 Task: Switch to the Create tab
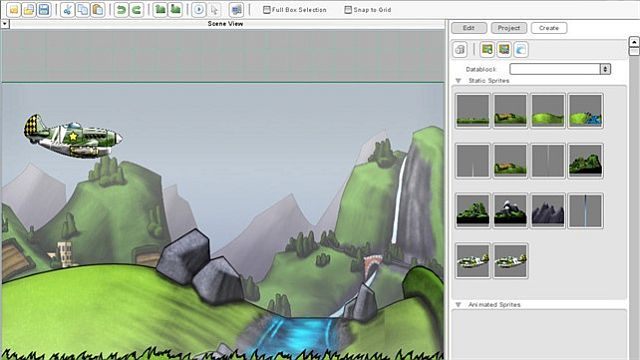[x=549, y=28]
